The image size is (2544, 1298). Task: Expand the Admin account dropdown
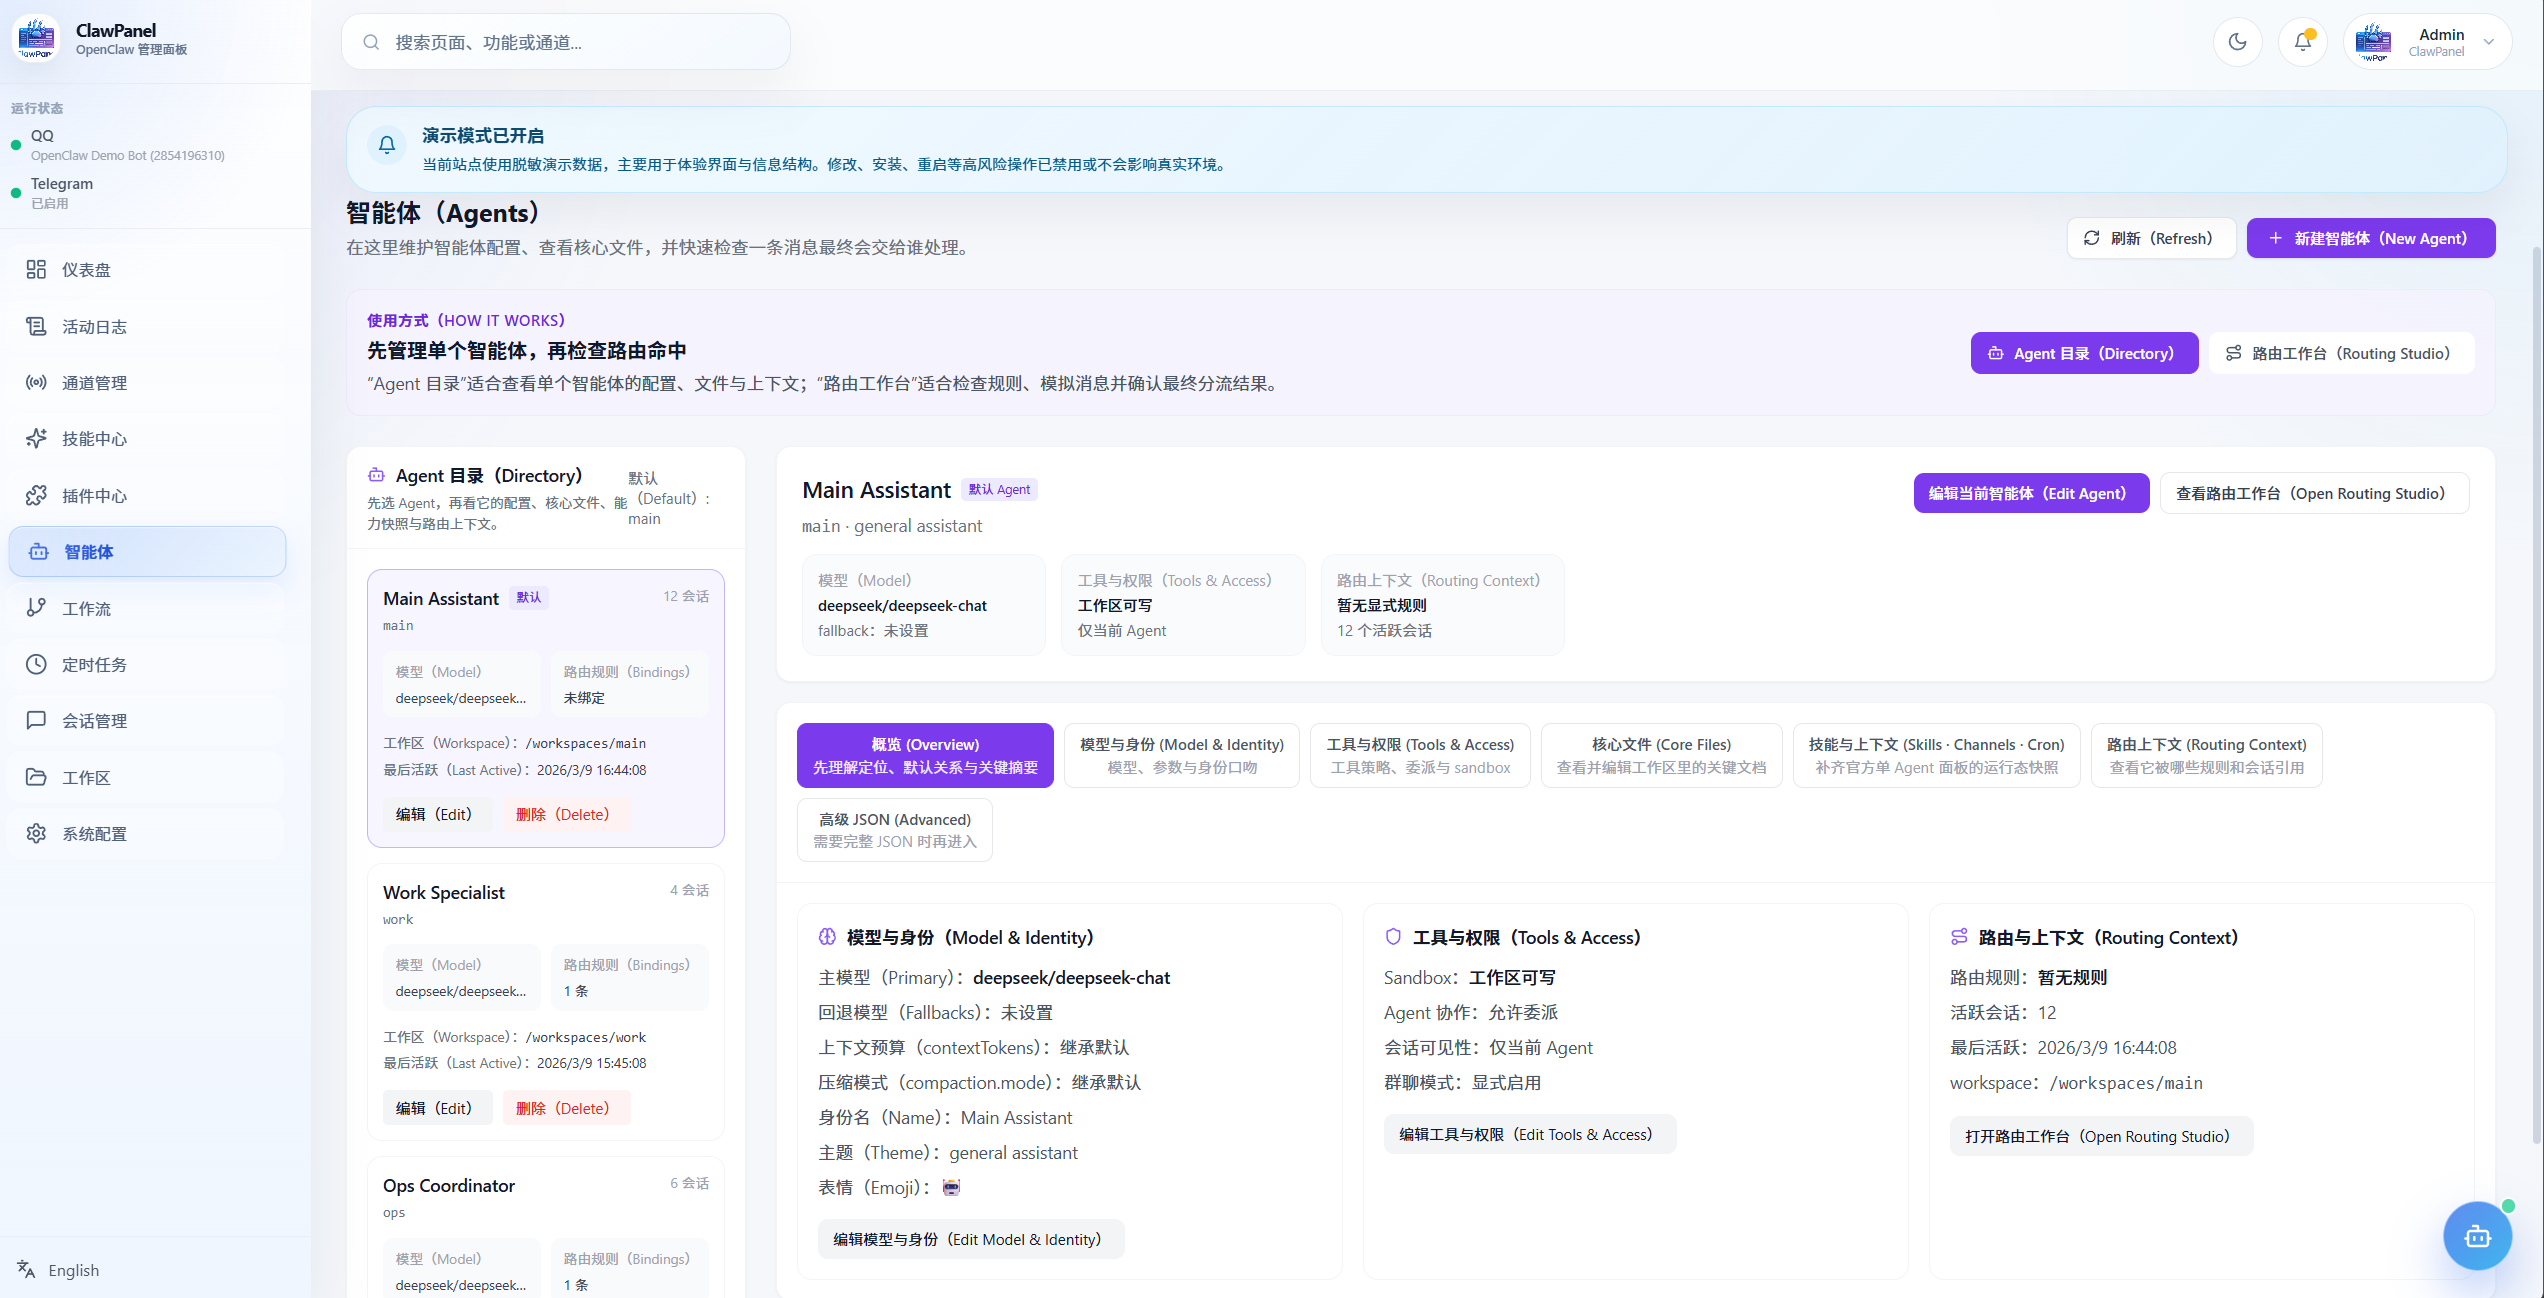(x=2427, y=42)
